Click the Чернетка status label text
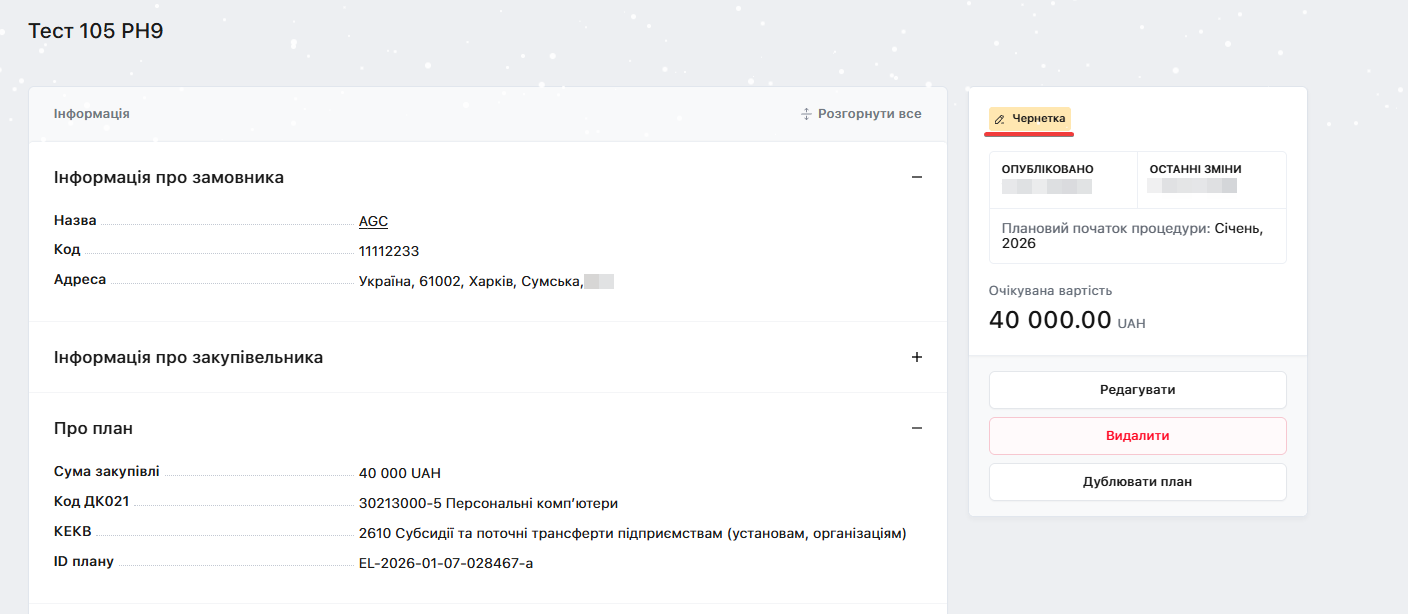 (1039, 119)
